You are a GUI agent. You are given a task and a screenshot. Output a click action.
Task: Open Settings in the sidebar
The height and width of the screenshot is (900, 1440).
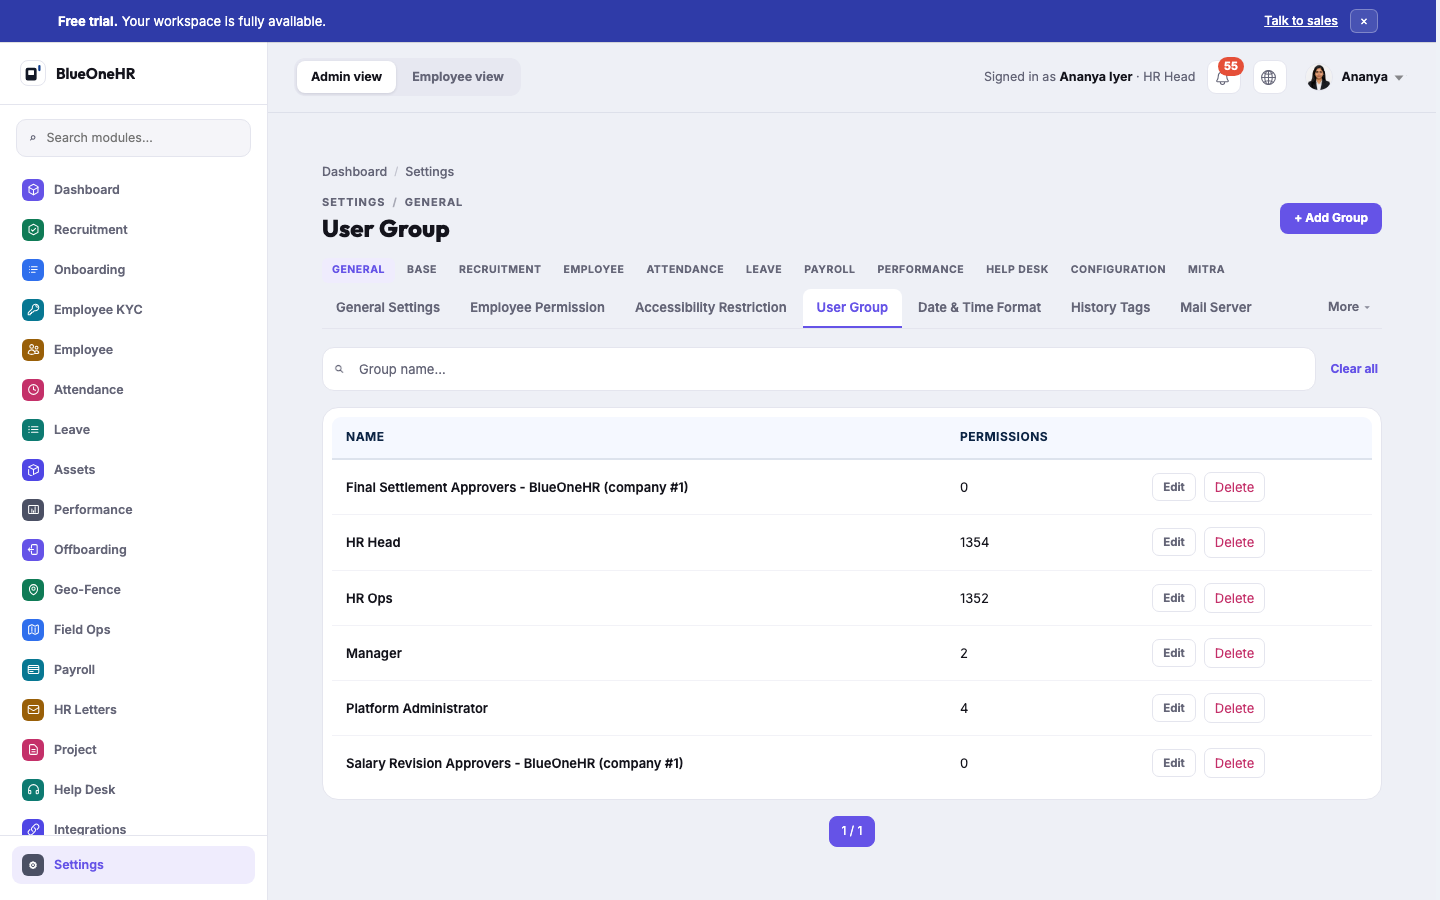pyautogui.click(x=133, y=865)
